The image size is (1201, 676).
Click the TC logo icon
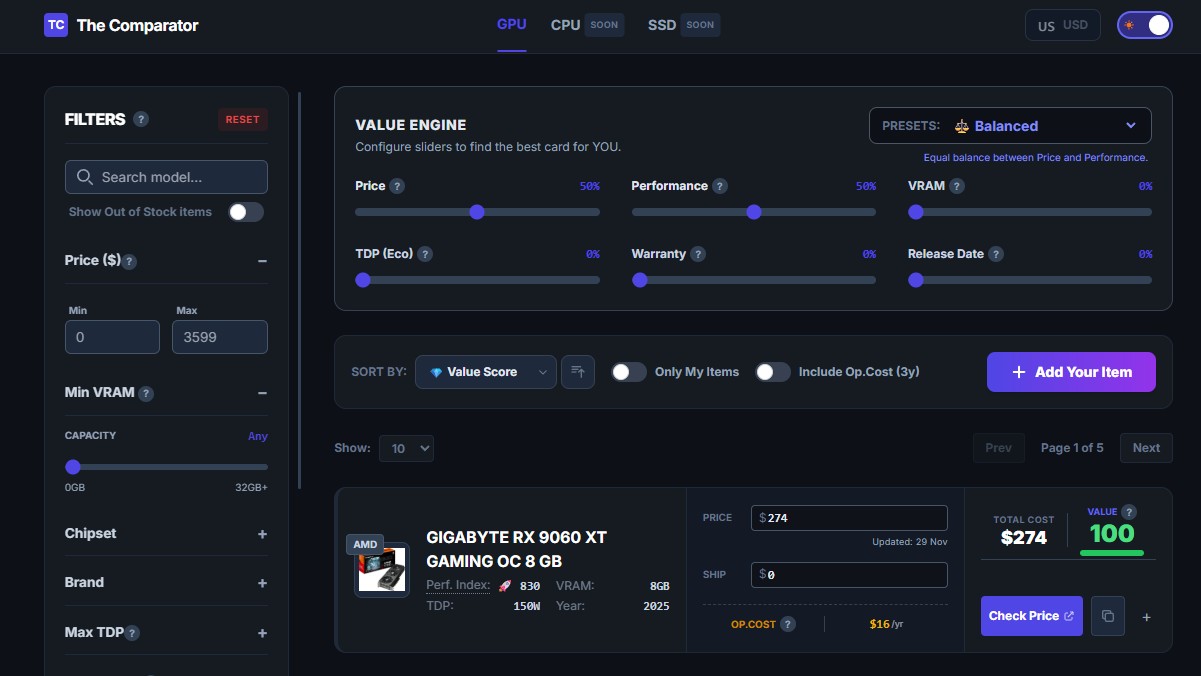tap(56, 25)
